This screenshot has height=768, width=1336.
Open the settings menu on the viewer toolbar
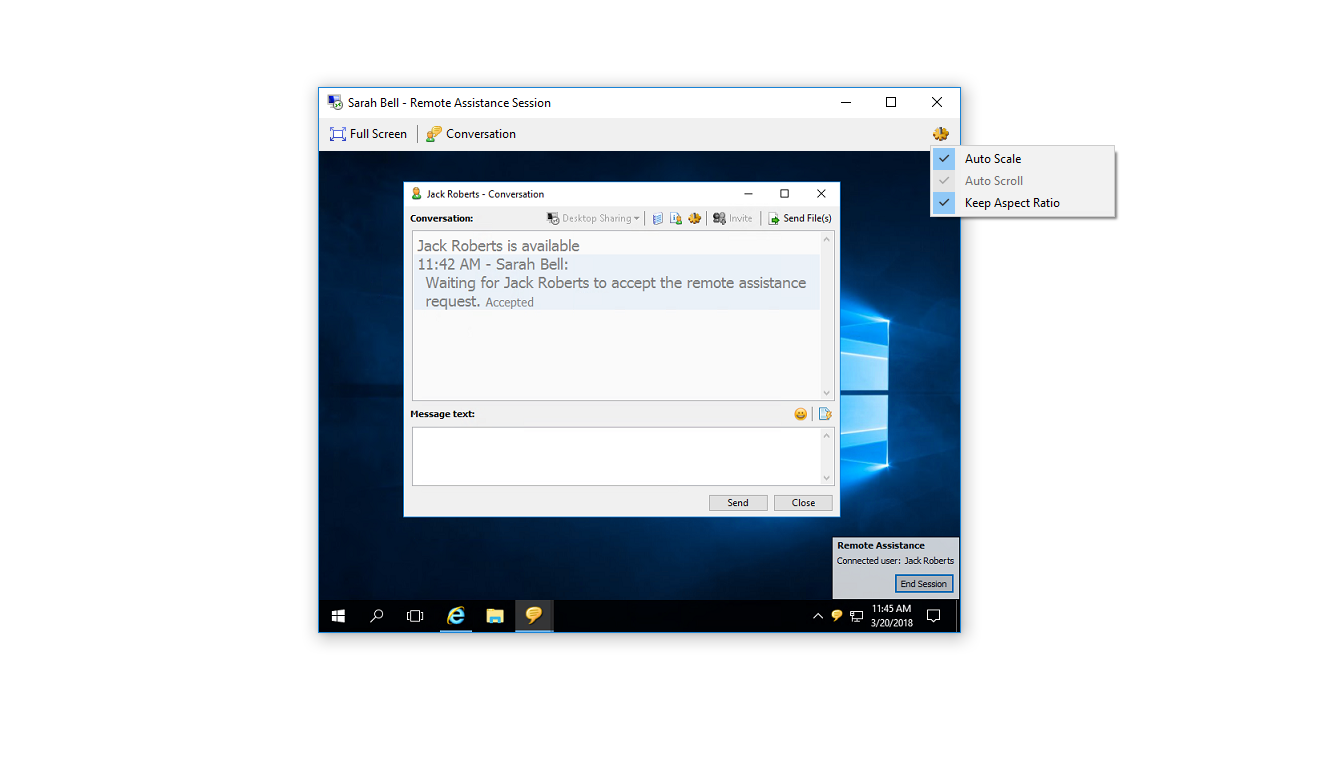click(941, 133)
